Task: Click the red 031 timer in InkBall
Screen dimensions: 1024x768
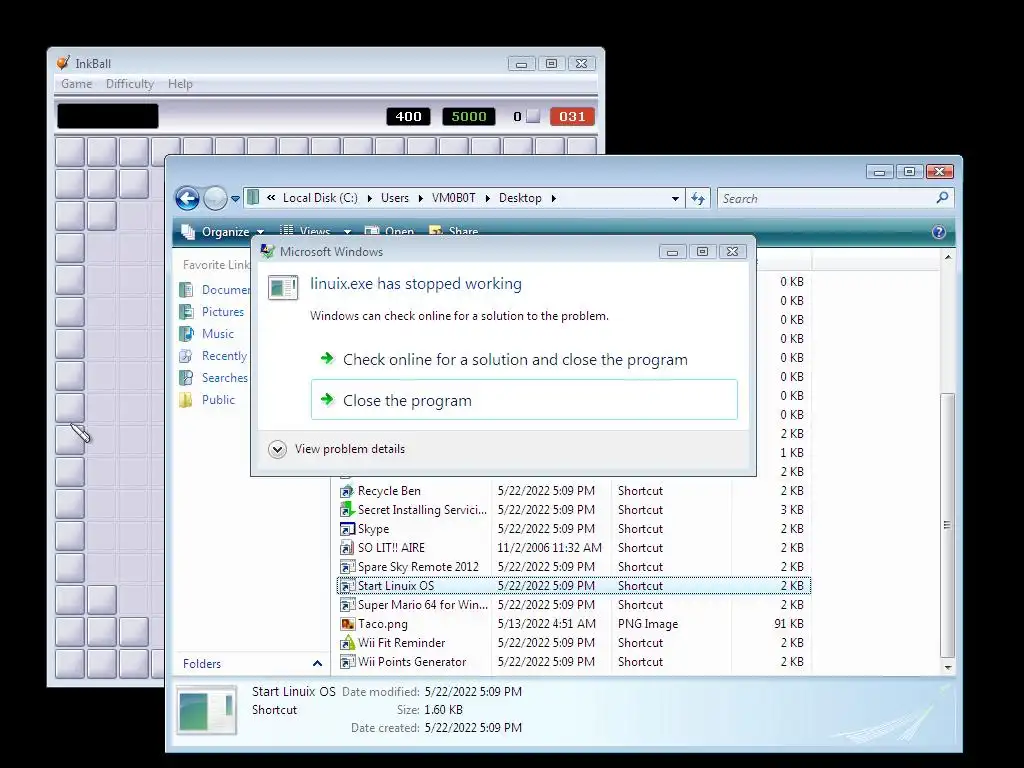Action: (x=572, y=116)
